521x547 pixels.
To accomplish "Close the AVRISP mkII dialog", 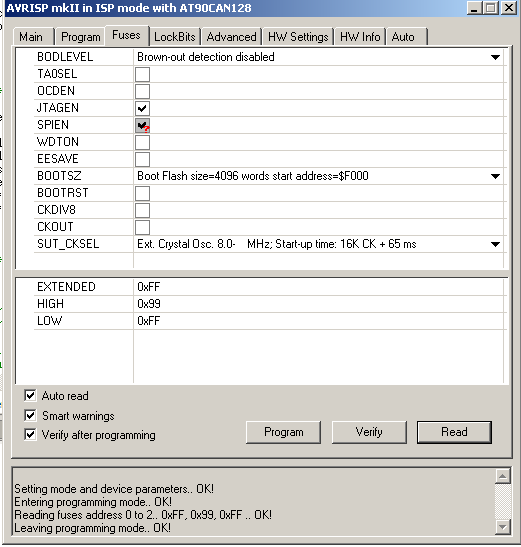I will (509, 8).
